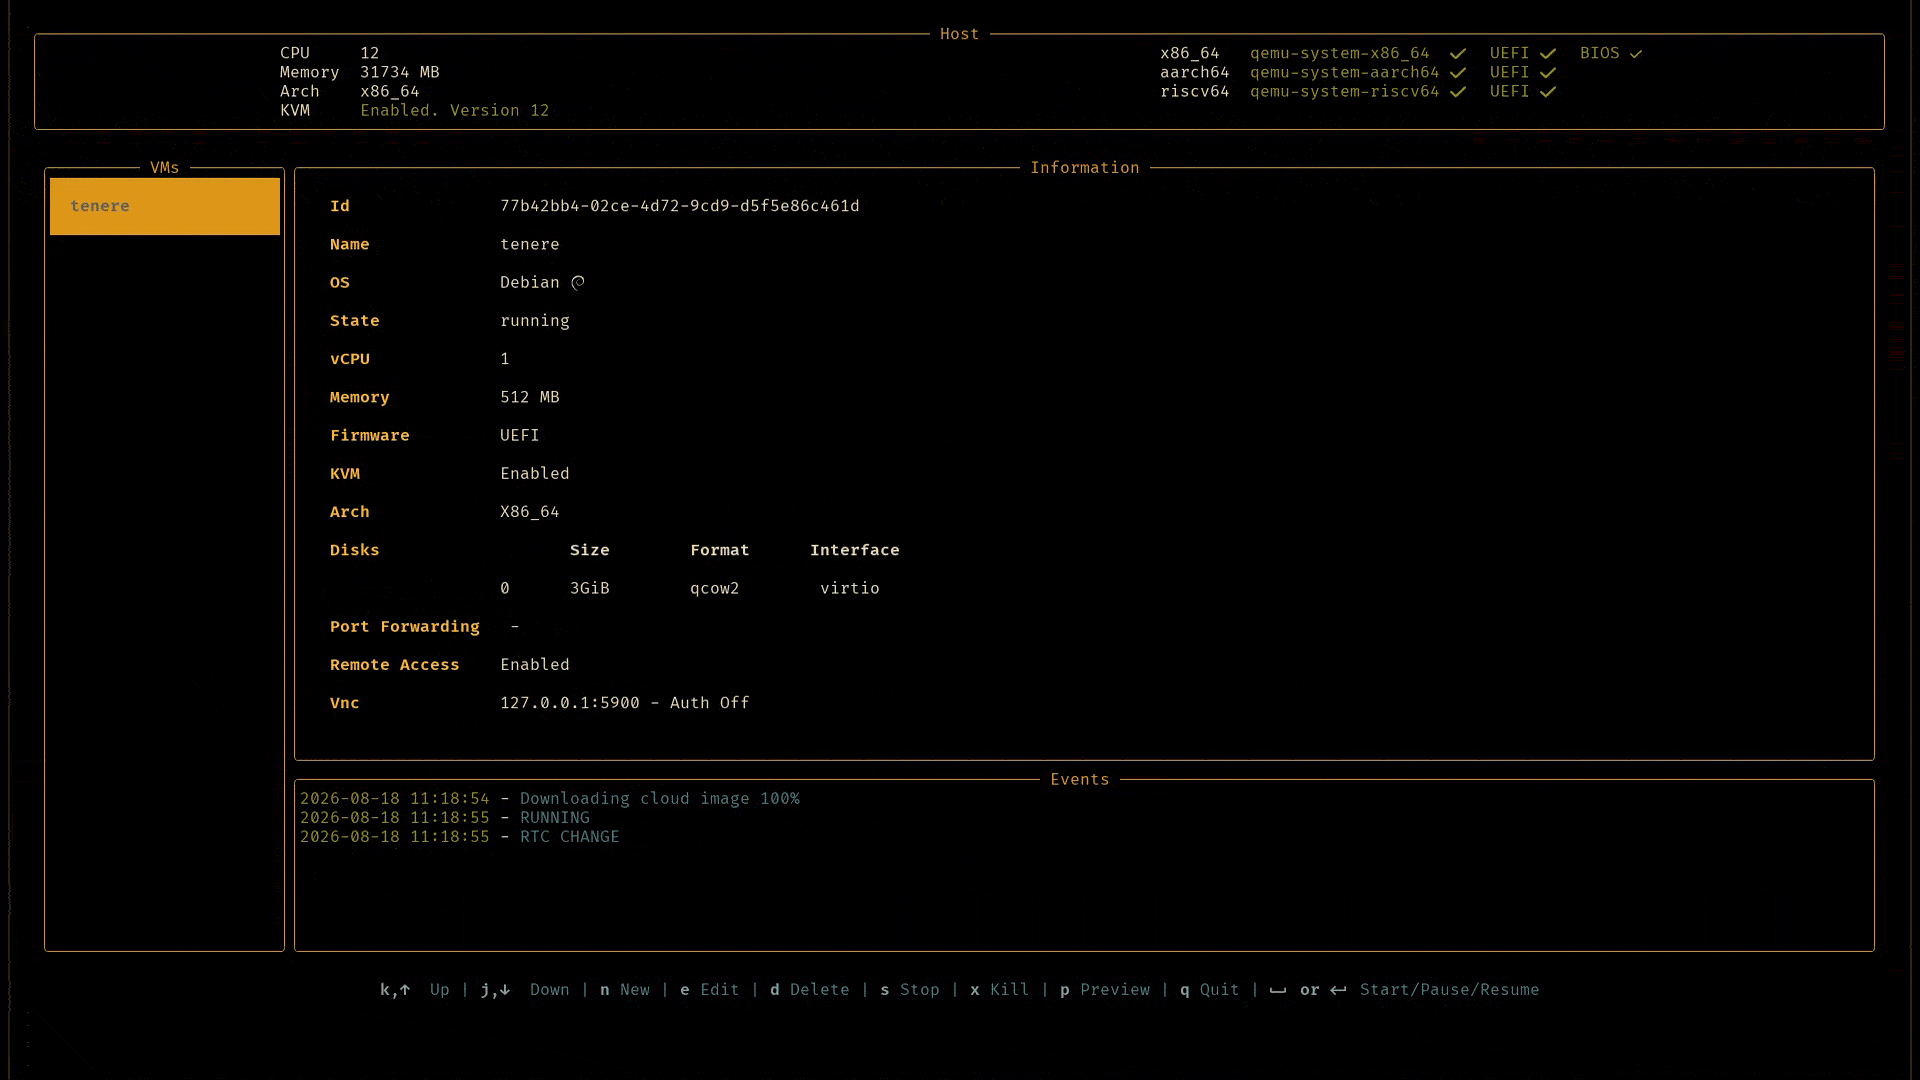Click the State value running

[535, 321]
